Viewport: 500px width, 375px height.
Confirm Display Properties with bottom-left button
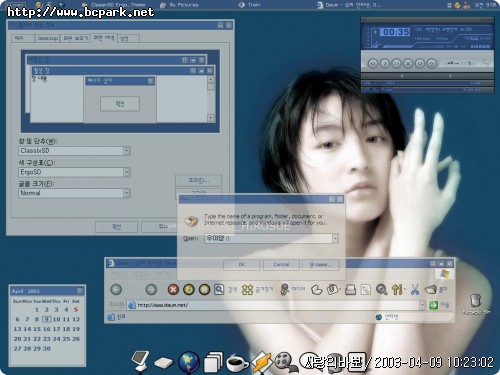click(x=116, y=227)
